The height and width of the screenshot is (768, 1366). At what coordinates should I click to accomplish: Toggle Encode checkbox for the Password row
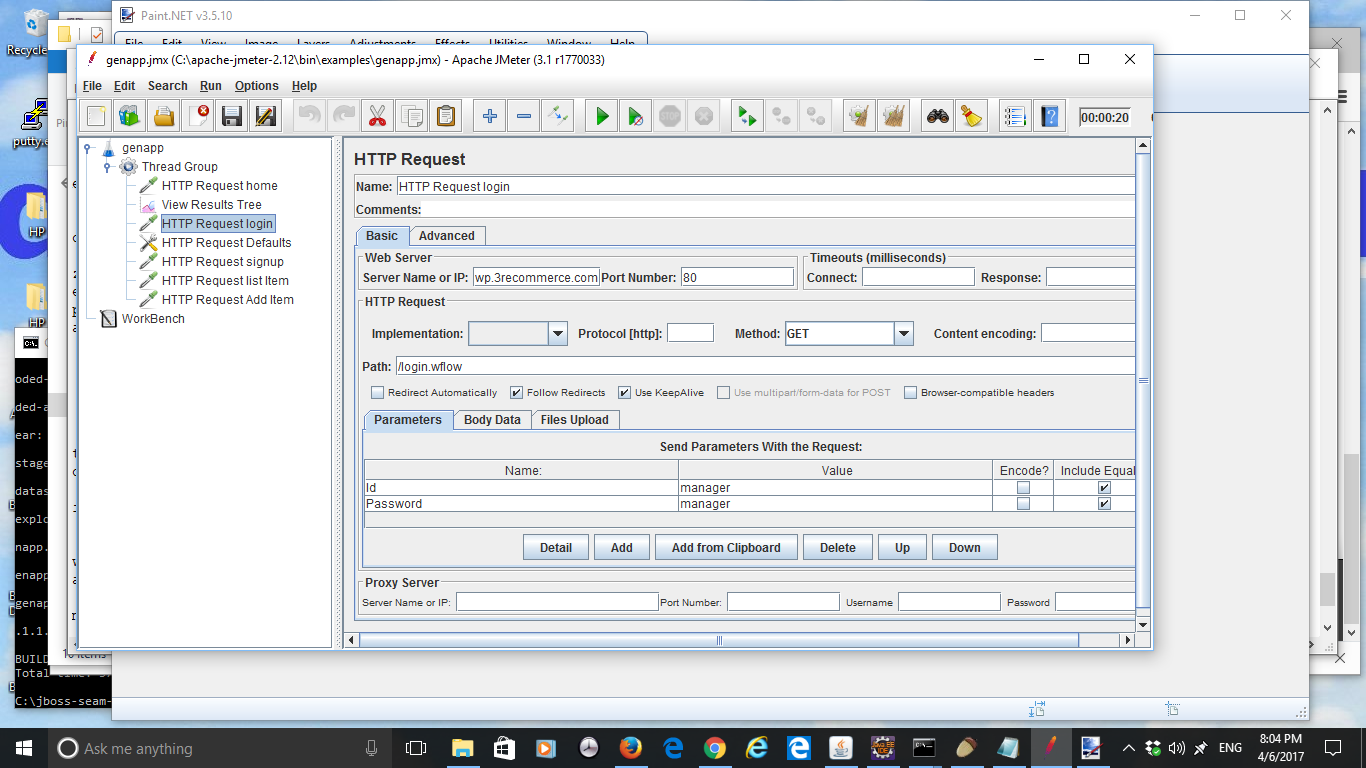coord(1023,504)
